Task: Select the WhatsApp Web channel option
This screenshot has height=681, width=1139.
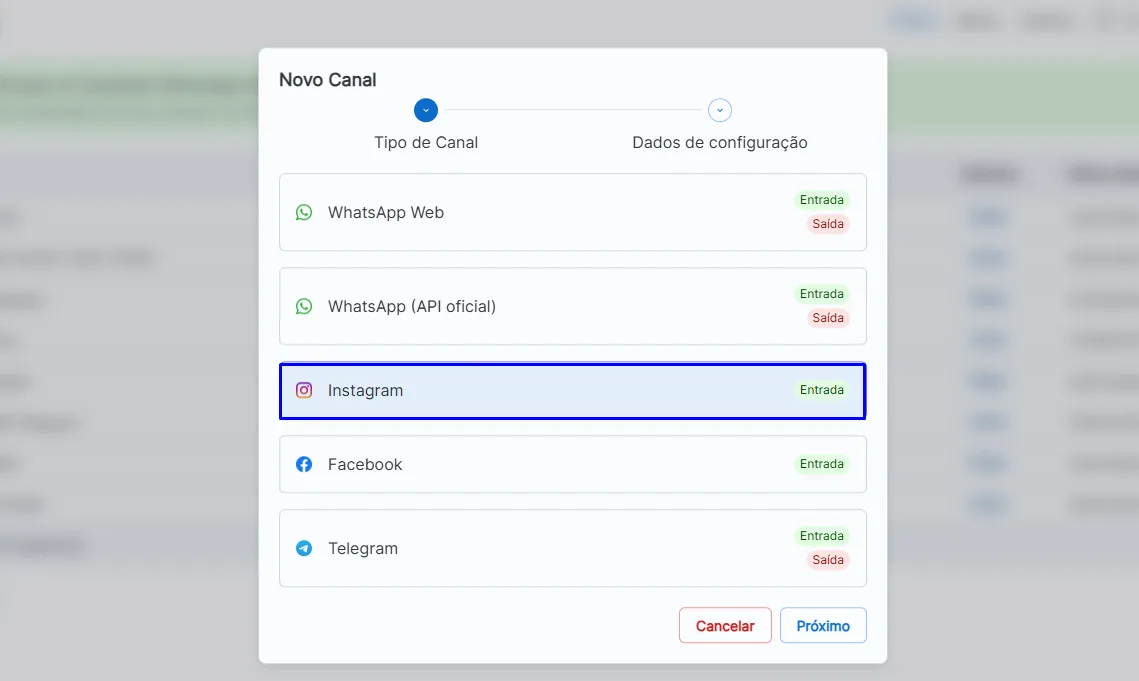Action: (x=572, y=212)
